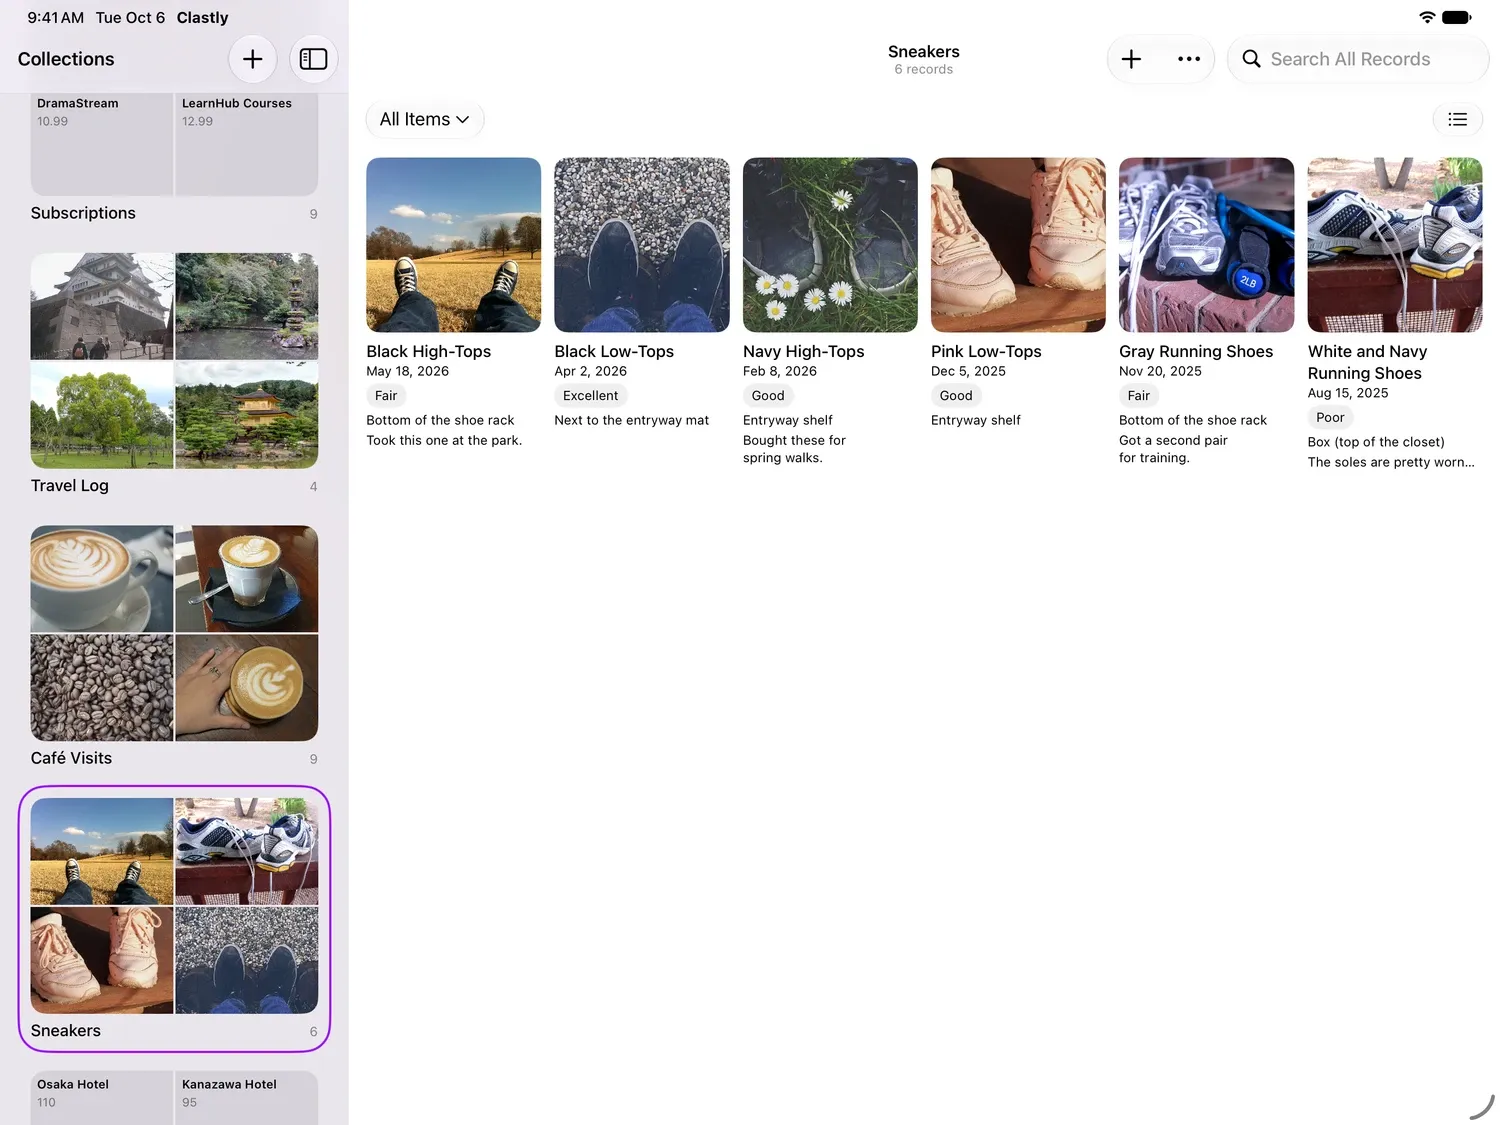
Task: Open the DramaStream subscription card
Action: 102,144
